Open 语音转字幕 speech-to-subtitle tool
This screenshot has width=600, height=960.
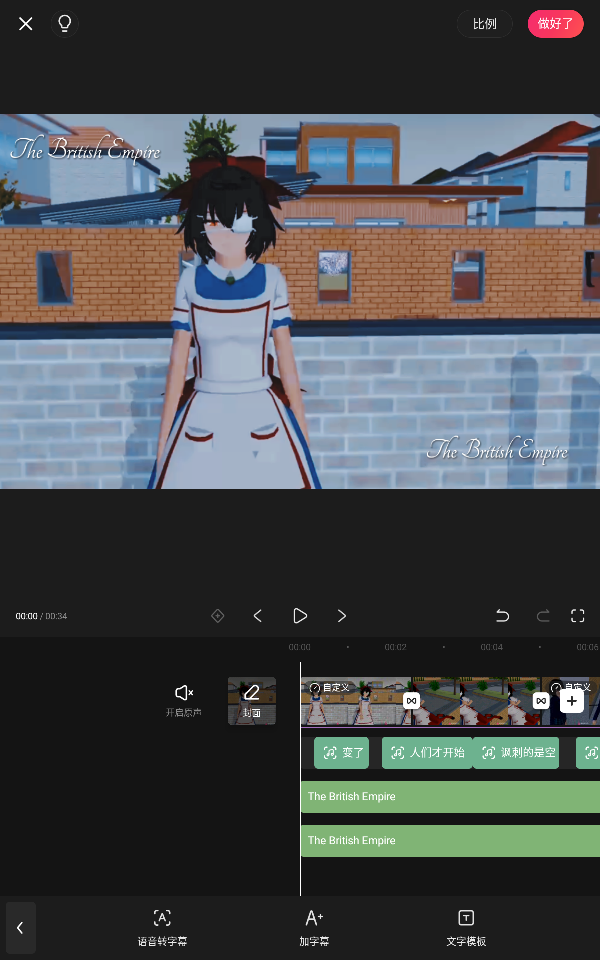(162, 928)
